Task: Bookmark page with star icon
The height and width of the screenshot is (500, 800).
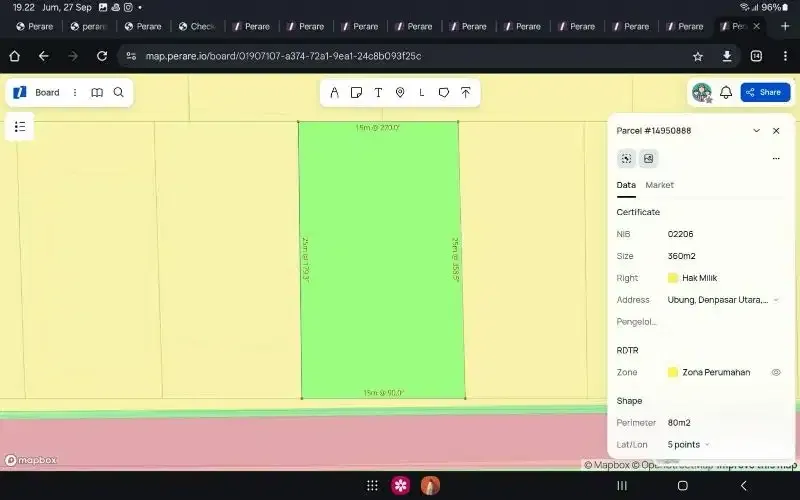Action: pyautogui.click(x=698, y=56)
